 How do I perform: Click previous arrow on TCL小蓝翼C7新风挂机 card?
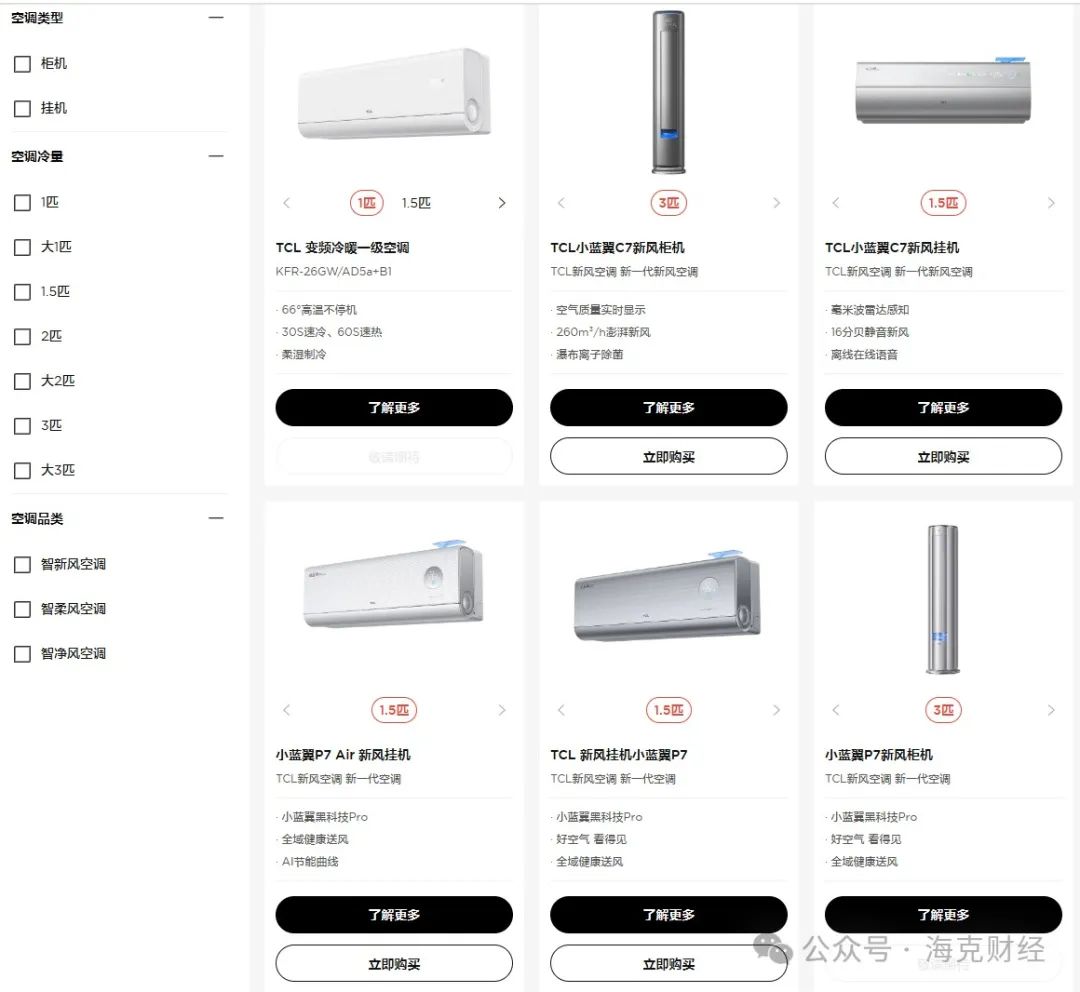point(835,203)
